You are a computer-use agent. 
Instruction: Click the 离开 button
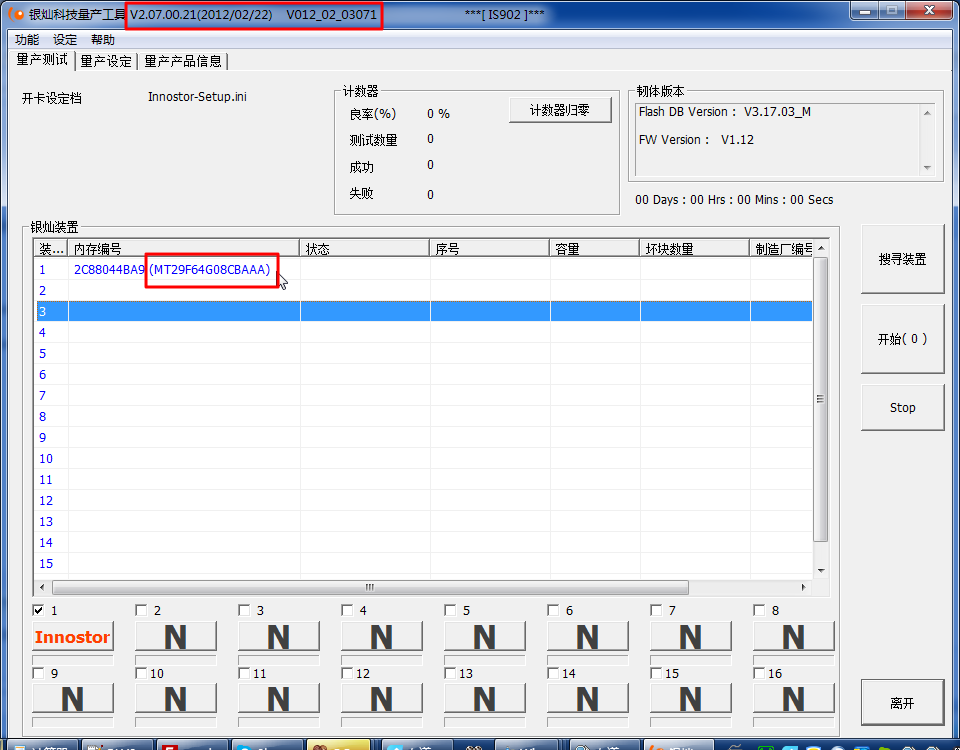click(x=902, y=703)
